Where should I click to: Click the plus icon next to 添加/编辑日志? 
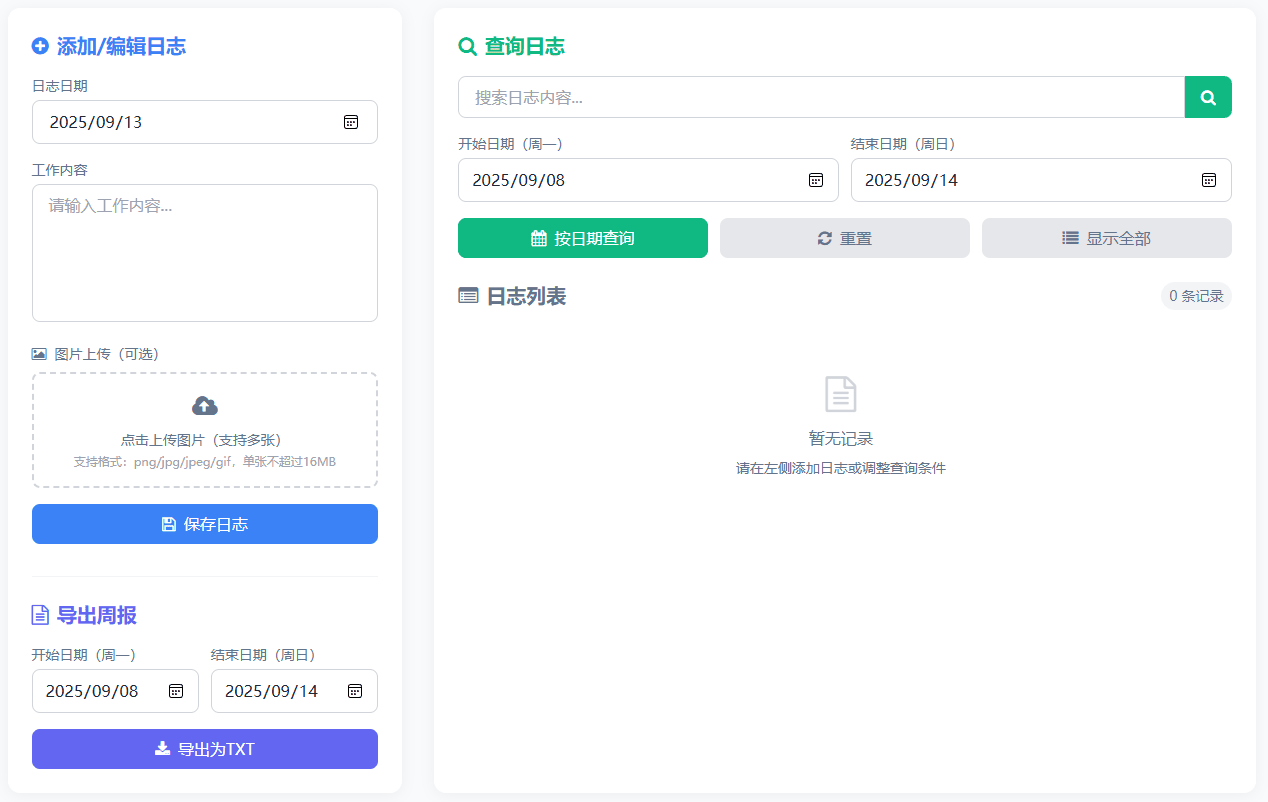pyautogui.click(x=39, y=46)
